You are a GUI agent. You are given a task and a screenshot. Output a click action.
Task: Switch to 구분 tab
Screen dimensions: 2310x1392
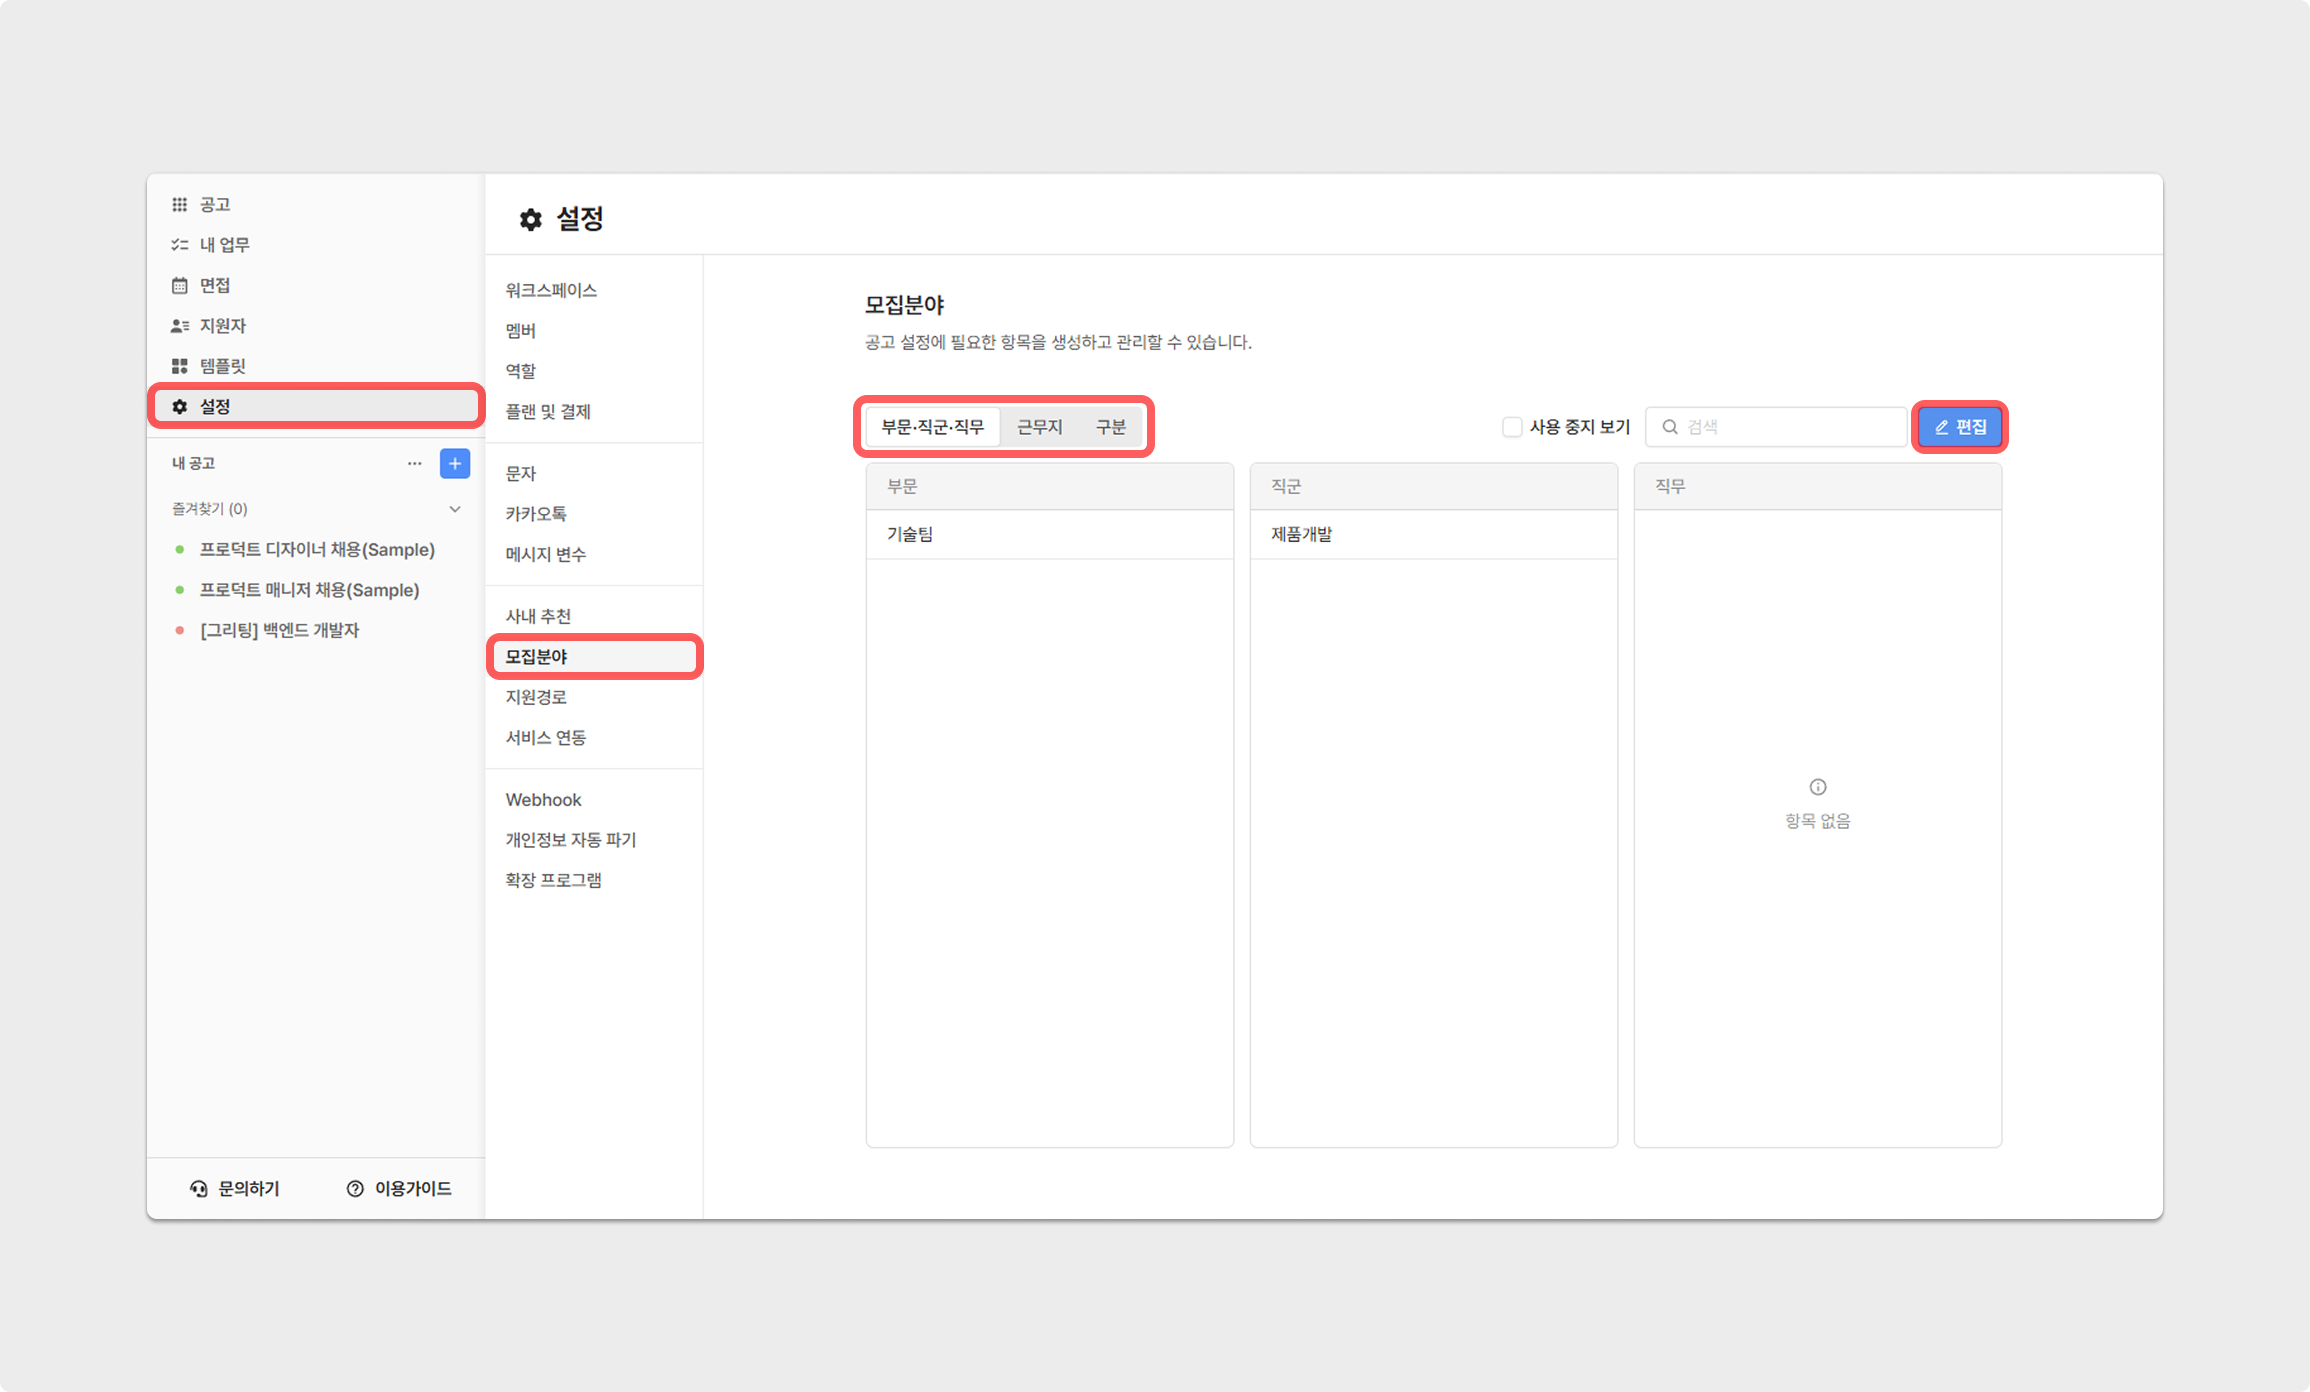click(1110, 427)
